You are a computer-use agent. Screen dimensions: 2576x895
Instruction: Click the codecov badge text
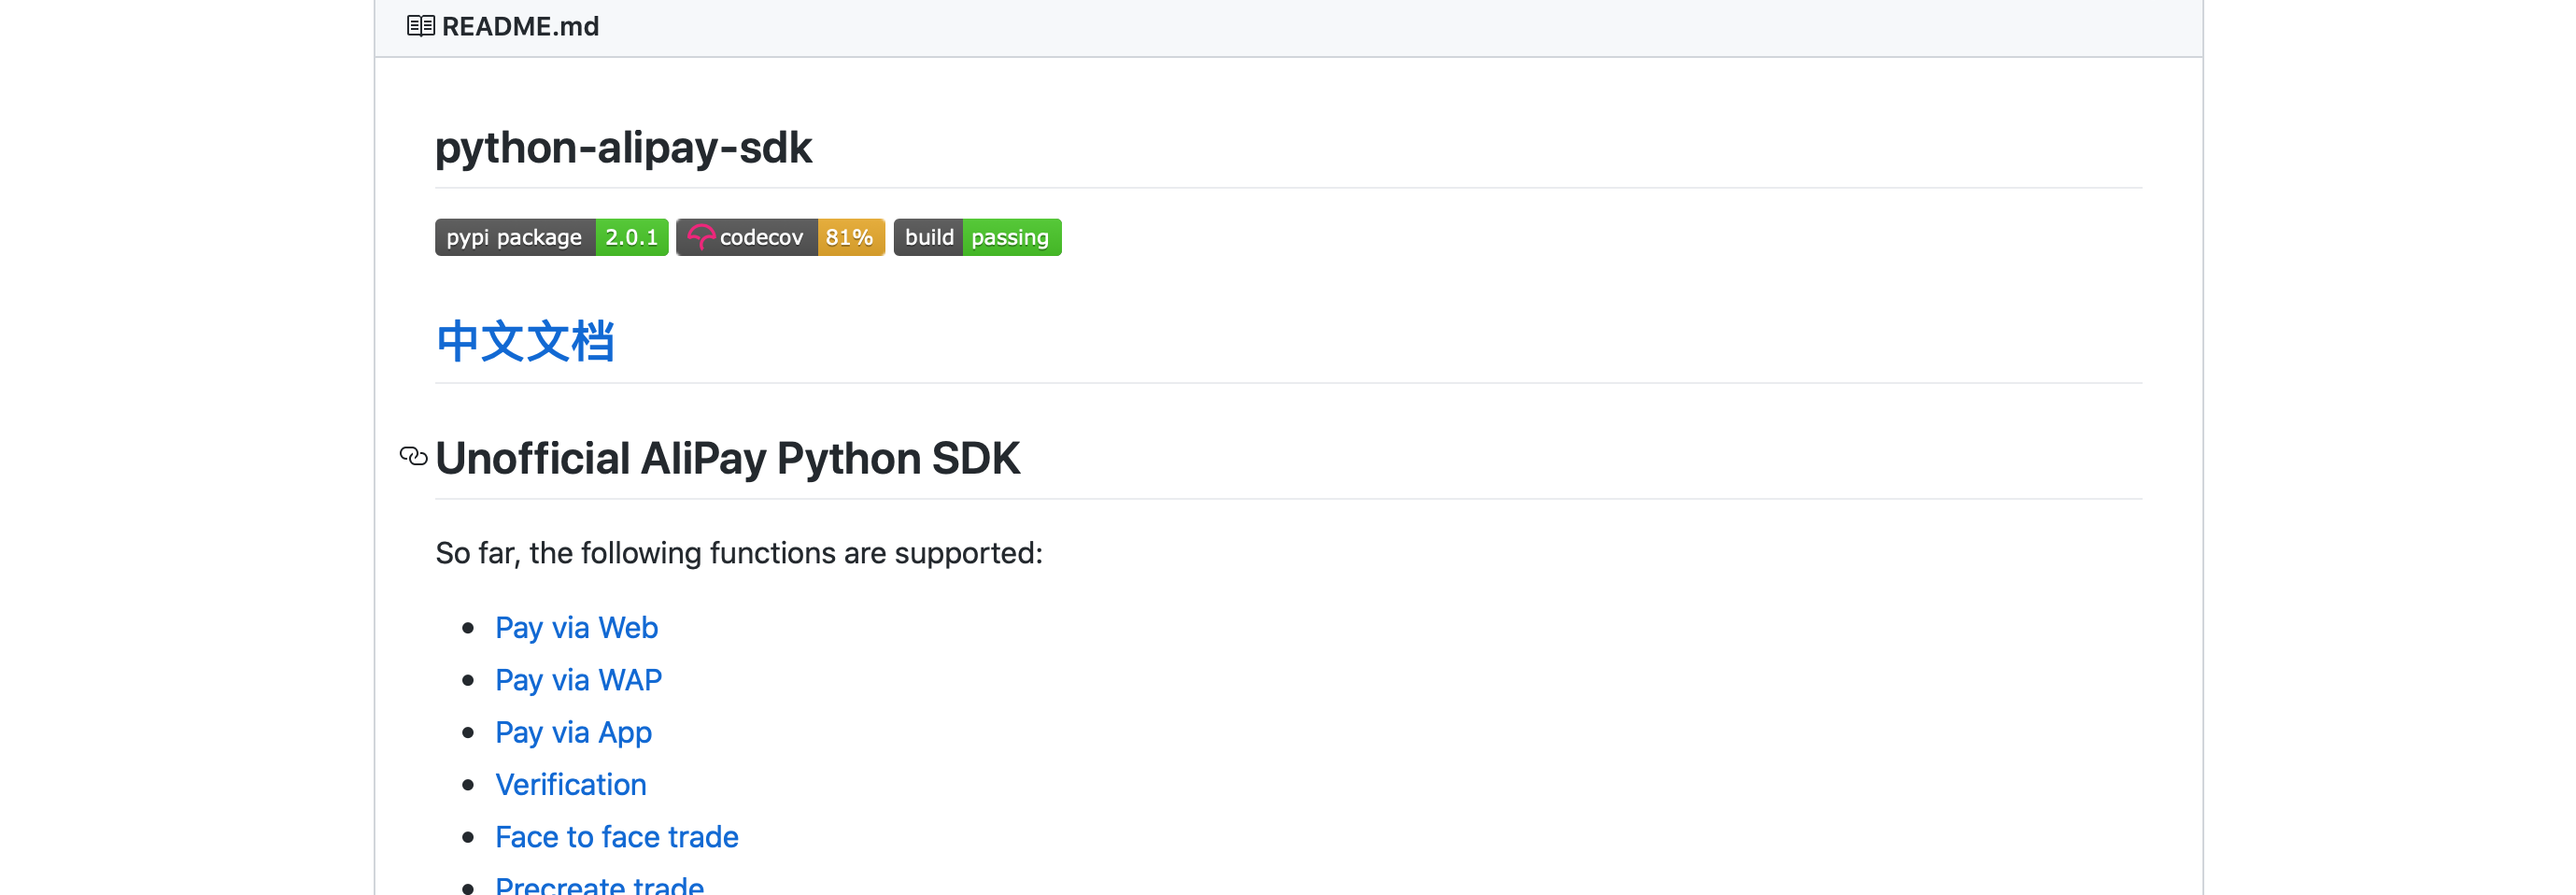coord(761,237)
